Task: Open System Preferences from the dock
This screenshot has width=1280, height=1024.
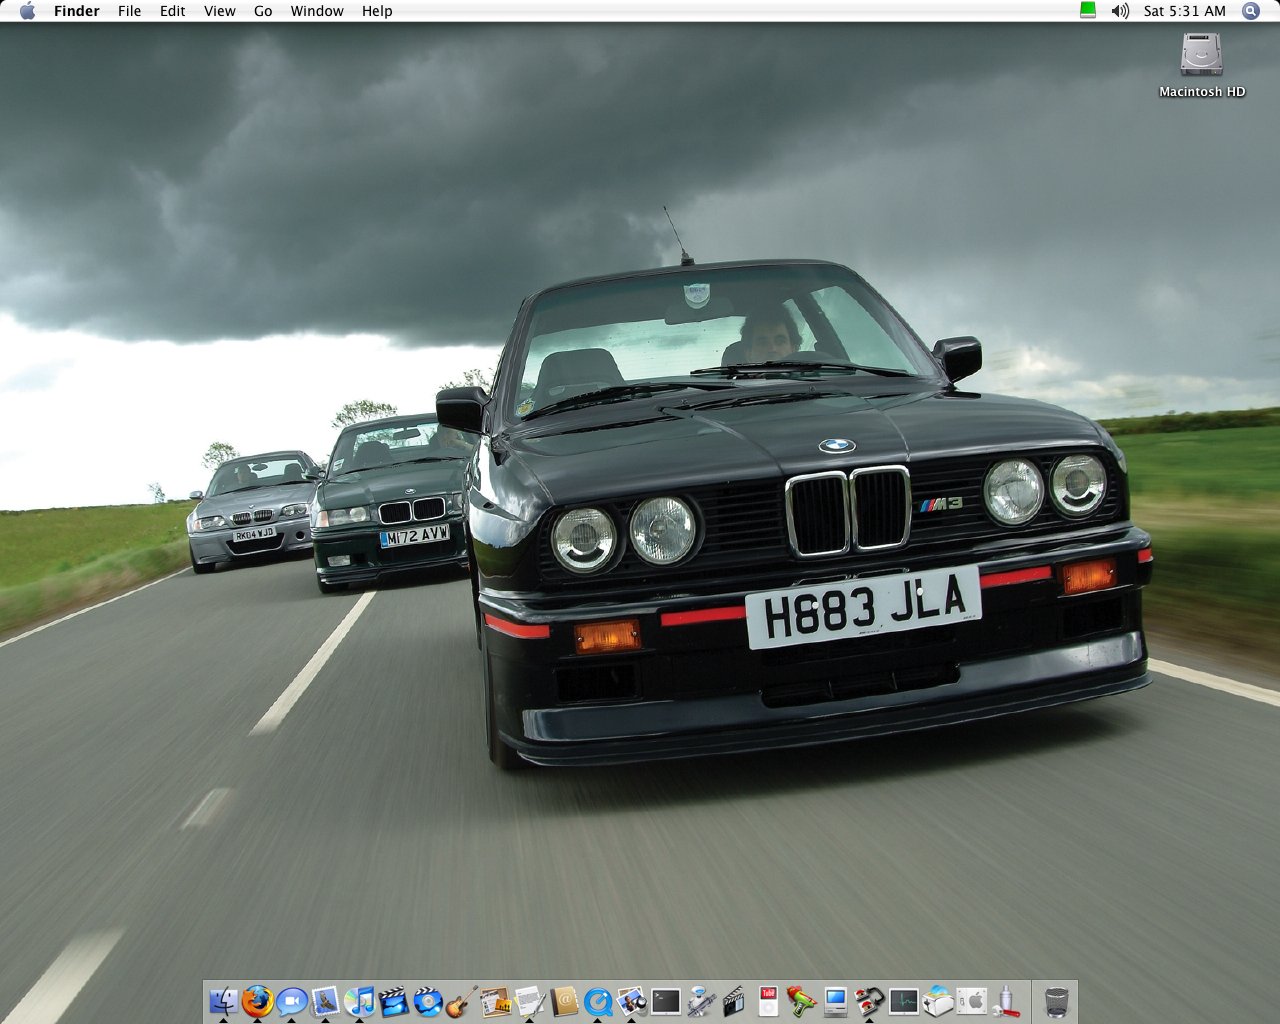Action: (x=971, y=1001)
